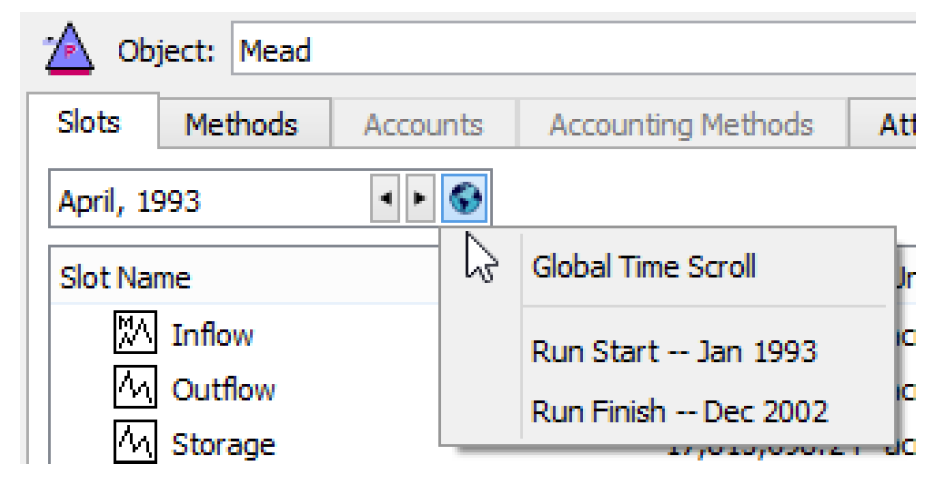The image size is (934, 493).
Task: Click the Object name field showing Mead
Action: coord(570,50)
